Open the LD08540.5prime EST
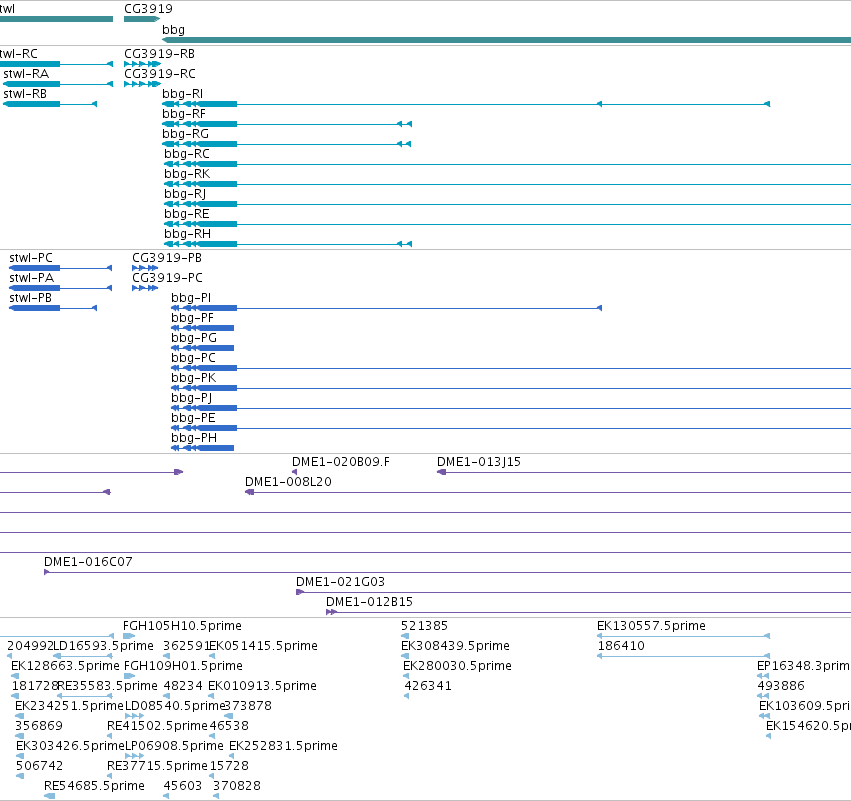The height and width of the screenshot is (801, 851). (135, 716)
